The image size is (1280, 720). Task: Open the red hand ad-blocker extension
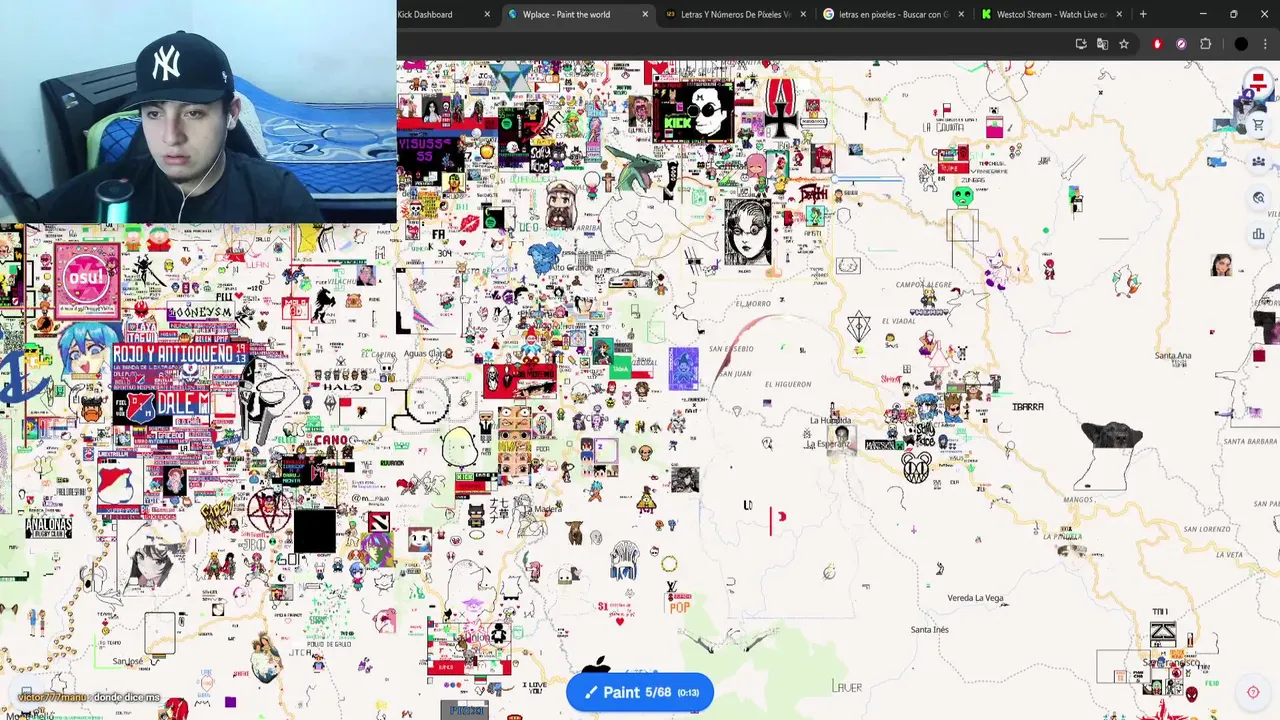[1157, 44]
